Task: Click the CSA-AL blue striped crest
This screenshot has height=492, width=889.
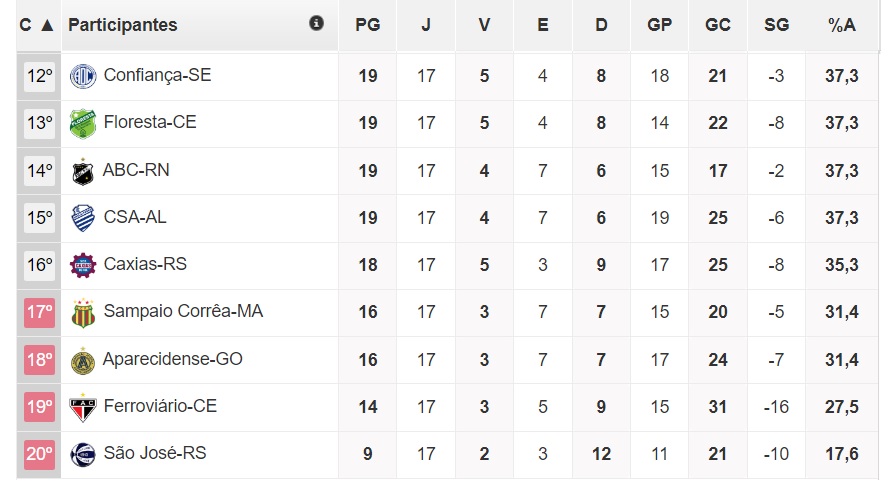Action: 82,218
